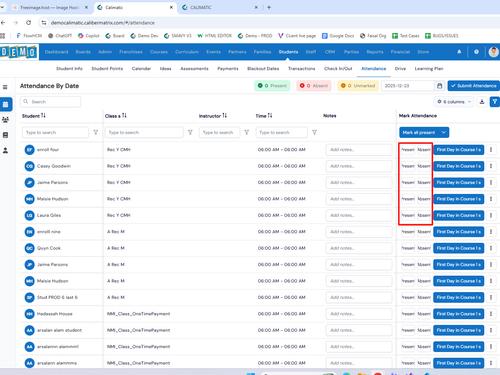Click the main Search box

pos(51,102)
